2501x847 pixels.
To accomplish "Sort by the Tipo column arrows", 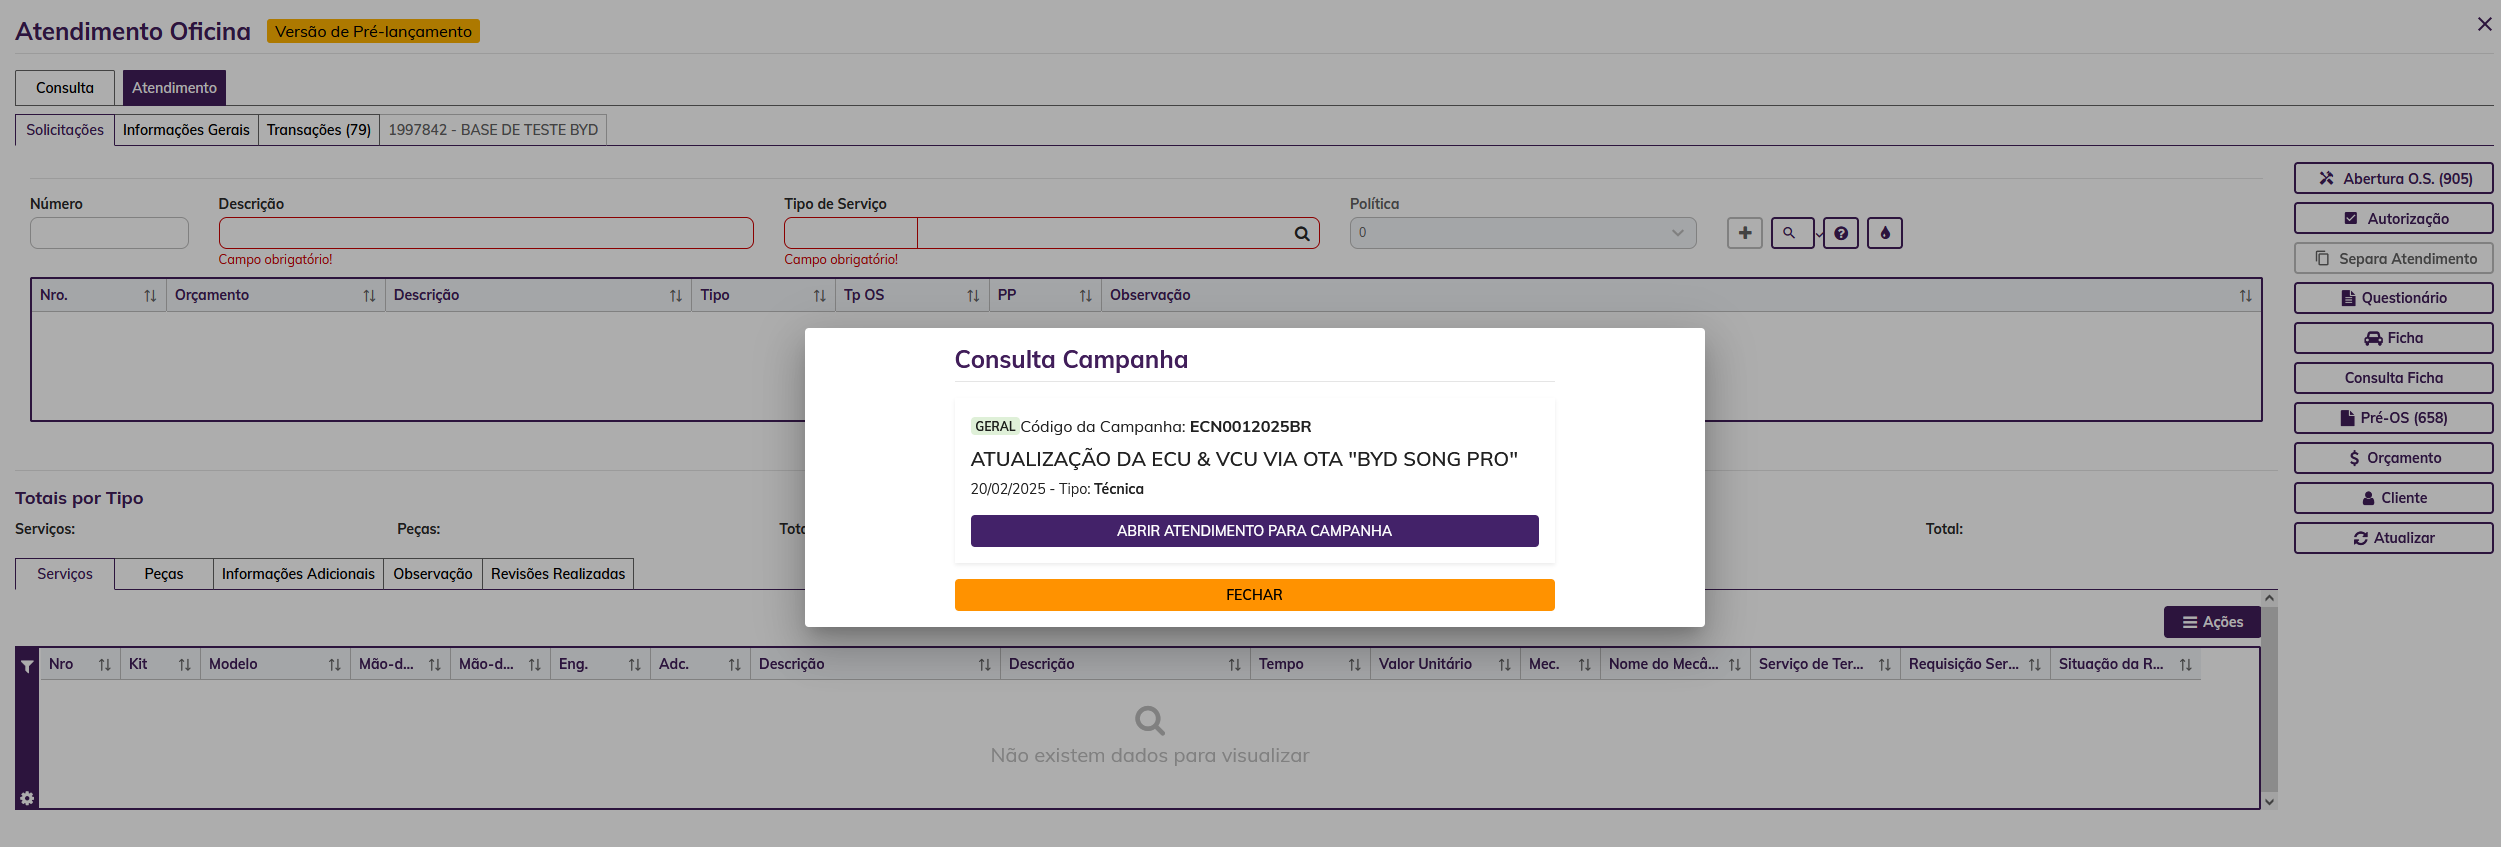I will click(819, 296).
